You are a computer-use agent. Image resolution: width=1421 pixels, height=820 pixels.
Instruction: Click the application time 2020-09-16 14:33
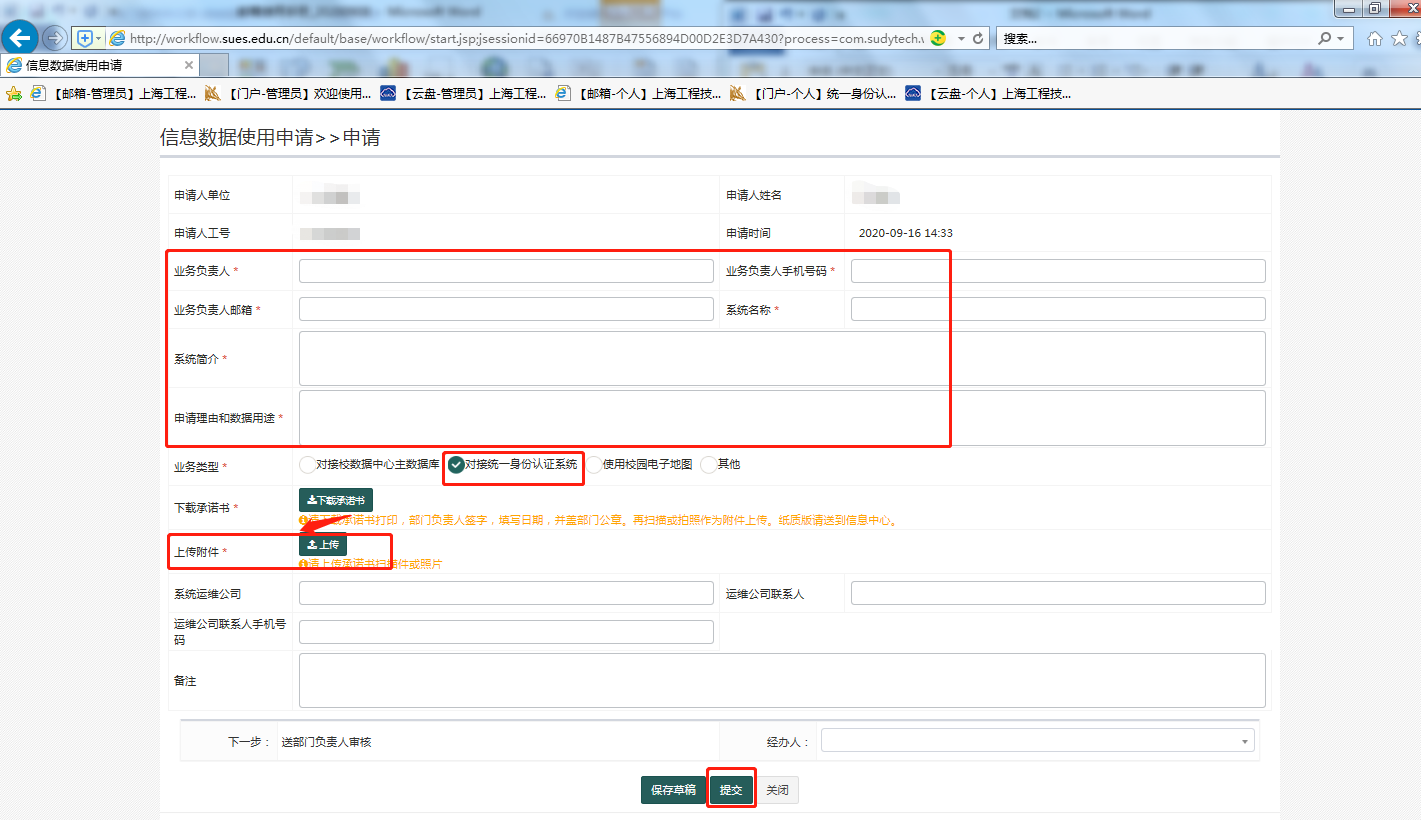point(905,233)
